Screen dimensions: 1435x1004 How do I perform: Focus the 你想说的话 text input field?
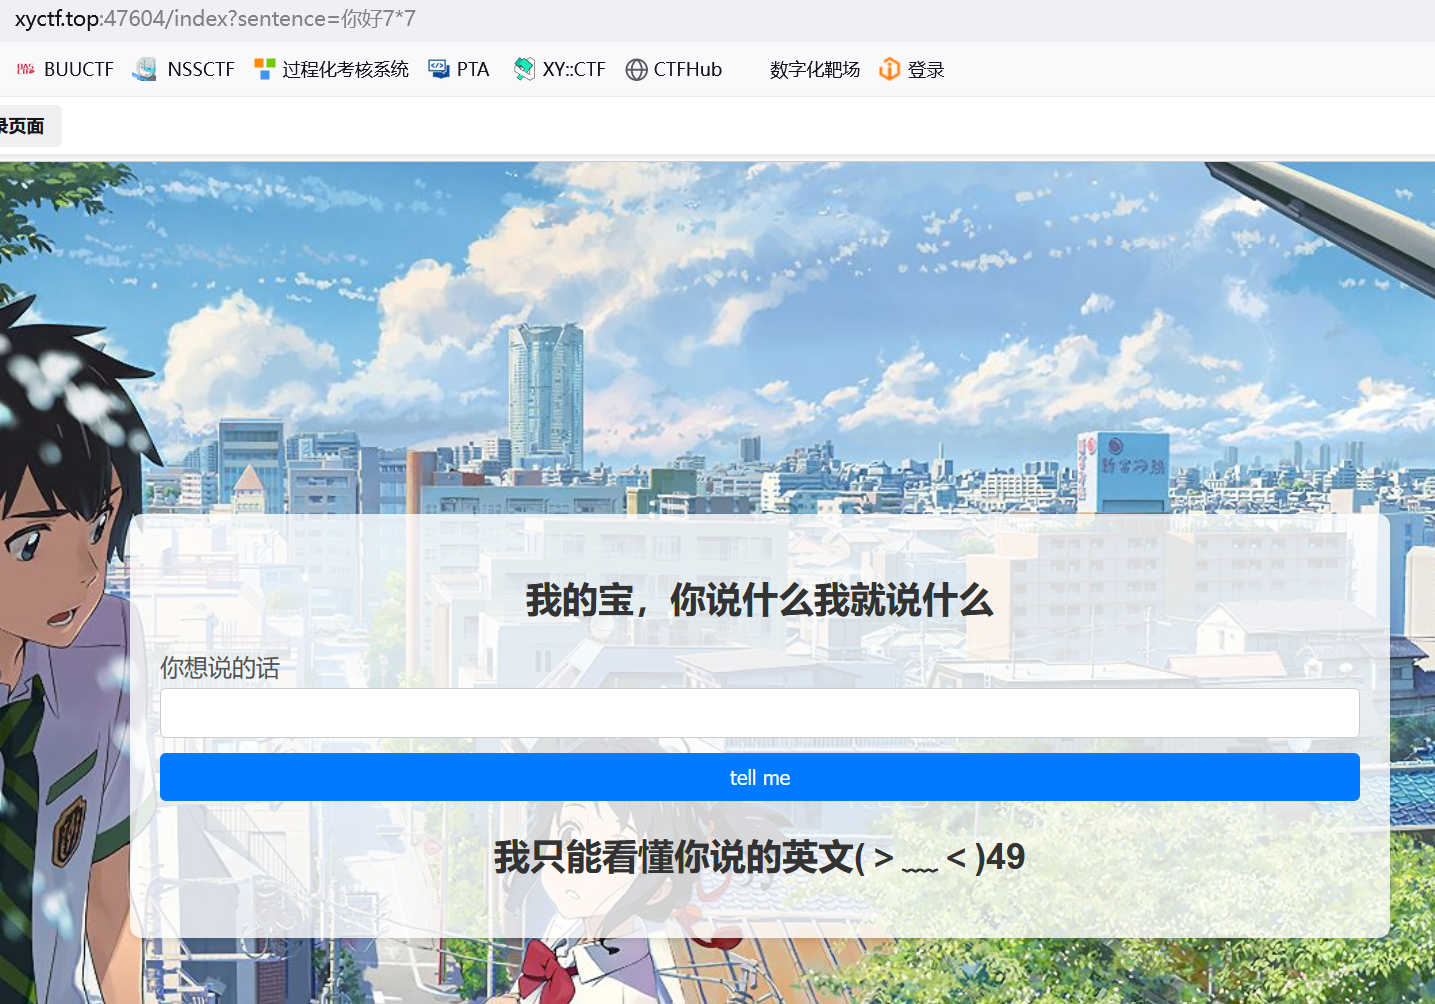click(x=759, y=713)
